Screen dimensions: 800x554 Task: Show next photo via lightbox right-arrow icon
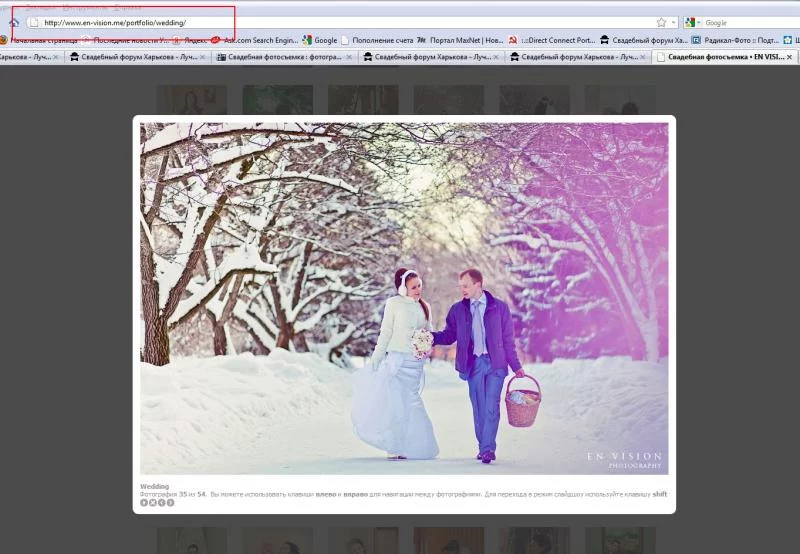coord(170,502)
